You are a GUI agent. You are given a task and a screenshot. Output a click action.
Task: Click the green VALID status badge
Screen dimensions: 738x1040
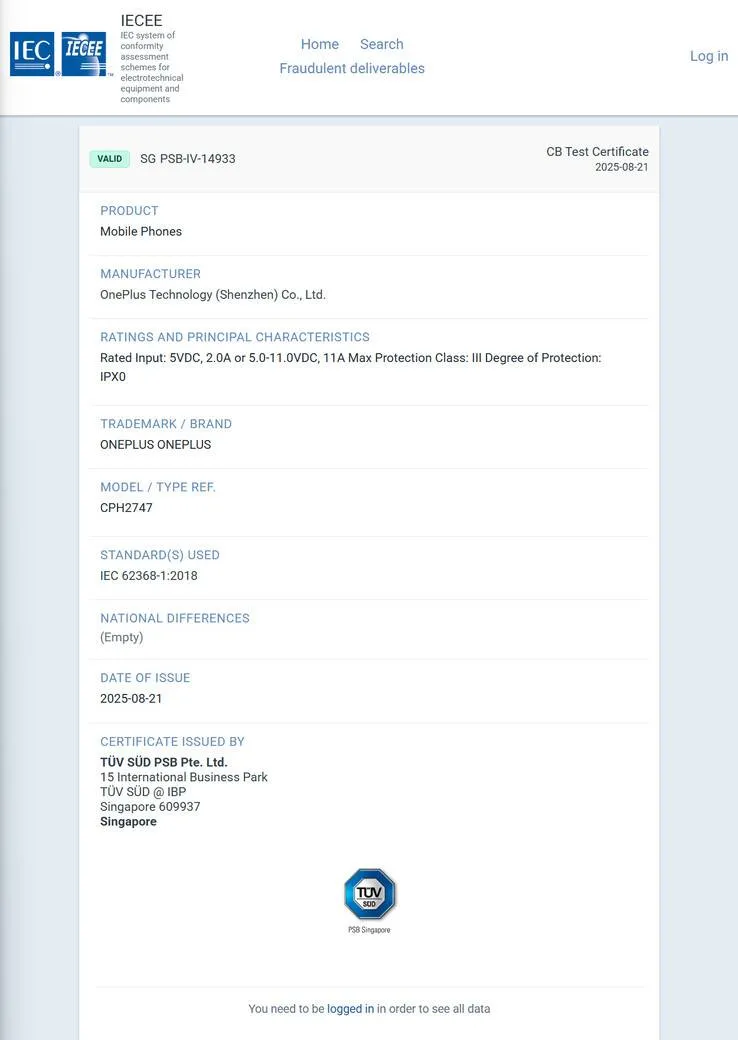[109, 159]
